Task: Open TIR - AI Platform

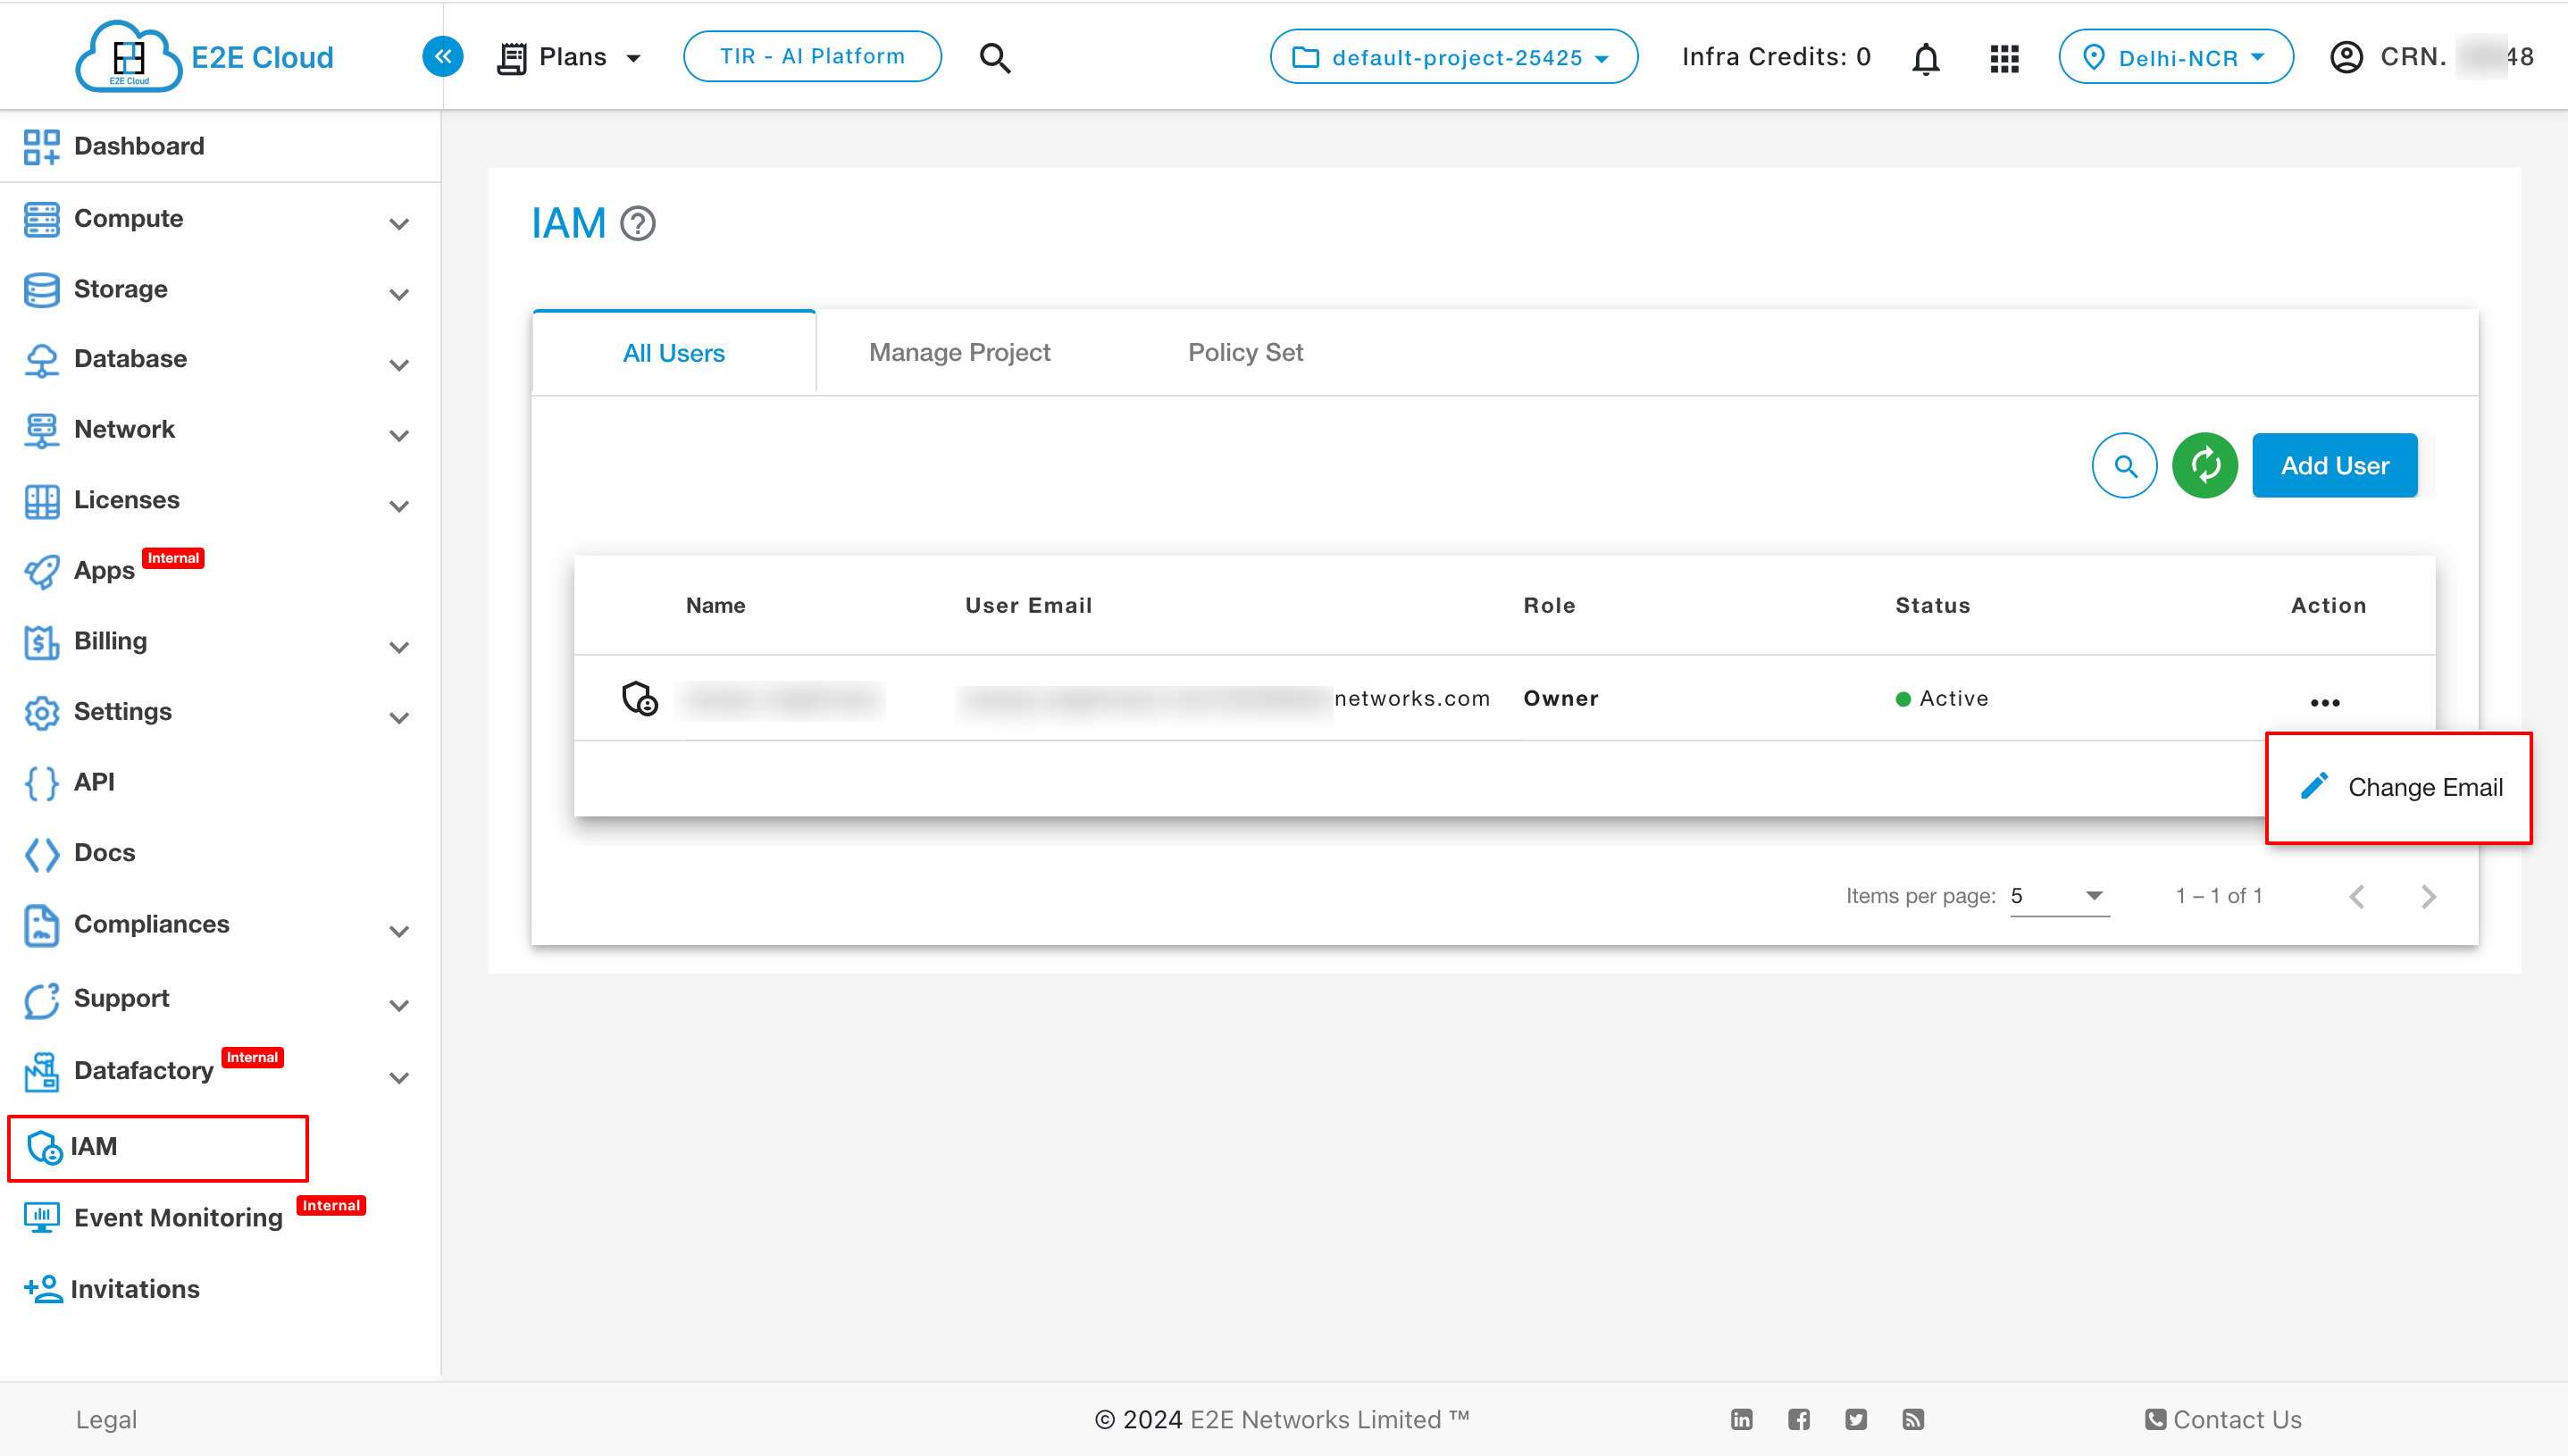Action: (812, 56)
